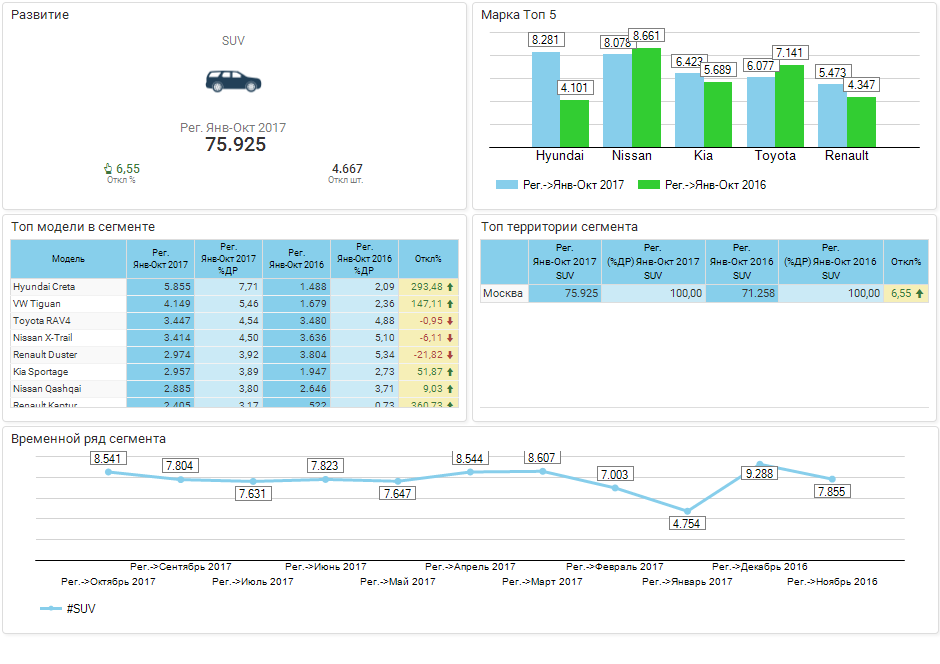Click the green legend swatch for Янв-Окт 2016

point(649,185)
